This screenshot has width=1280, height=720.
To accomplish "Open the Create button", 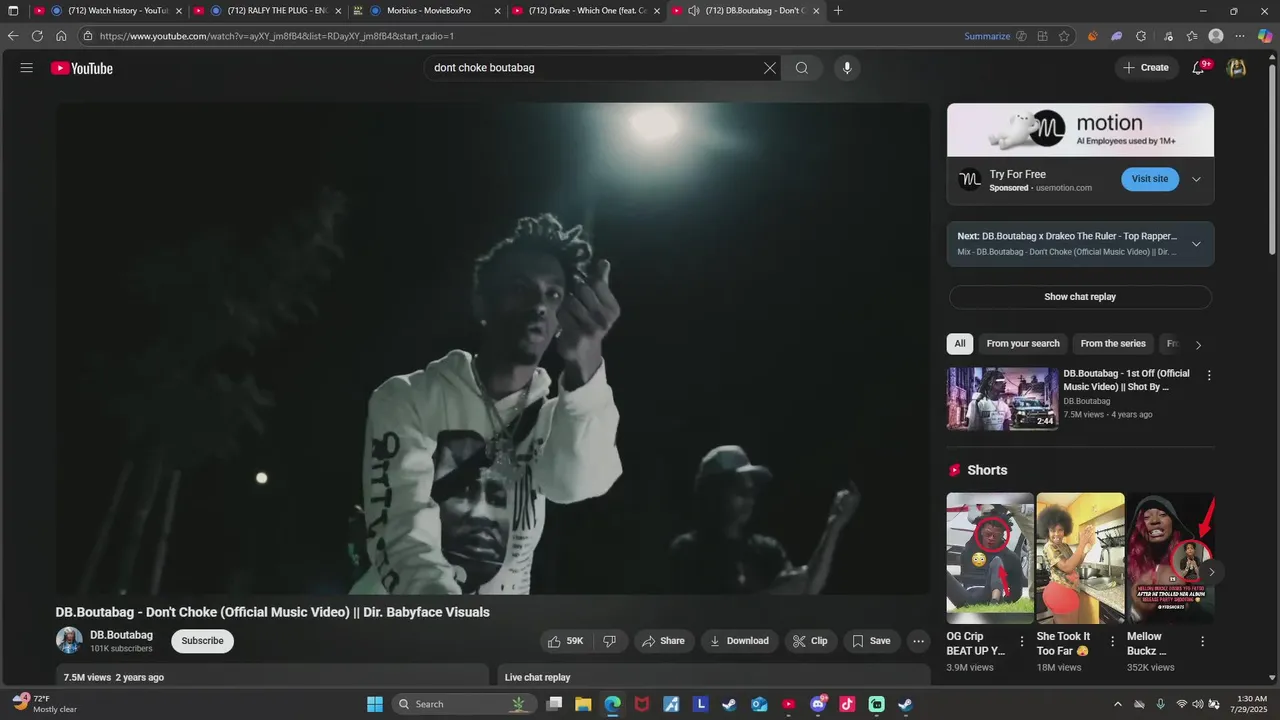I will pos(1146,68).
